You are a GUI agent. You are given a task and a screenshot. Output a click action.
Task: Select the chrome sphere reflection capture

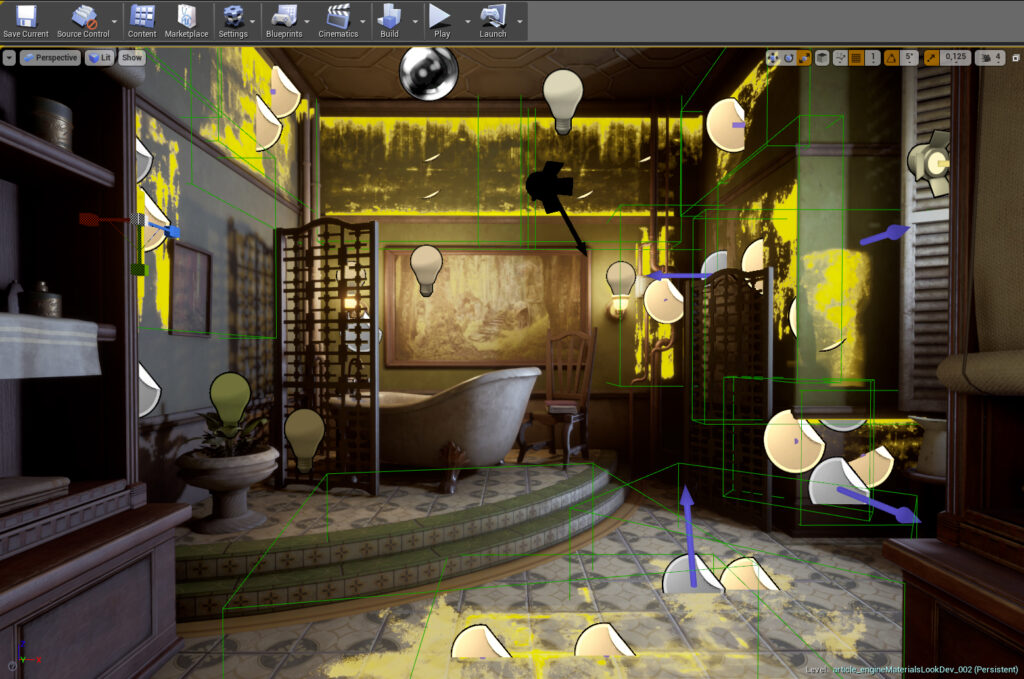(x=428, y=72)
